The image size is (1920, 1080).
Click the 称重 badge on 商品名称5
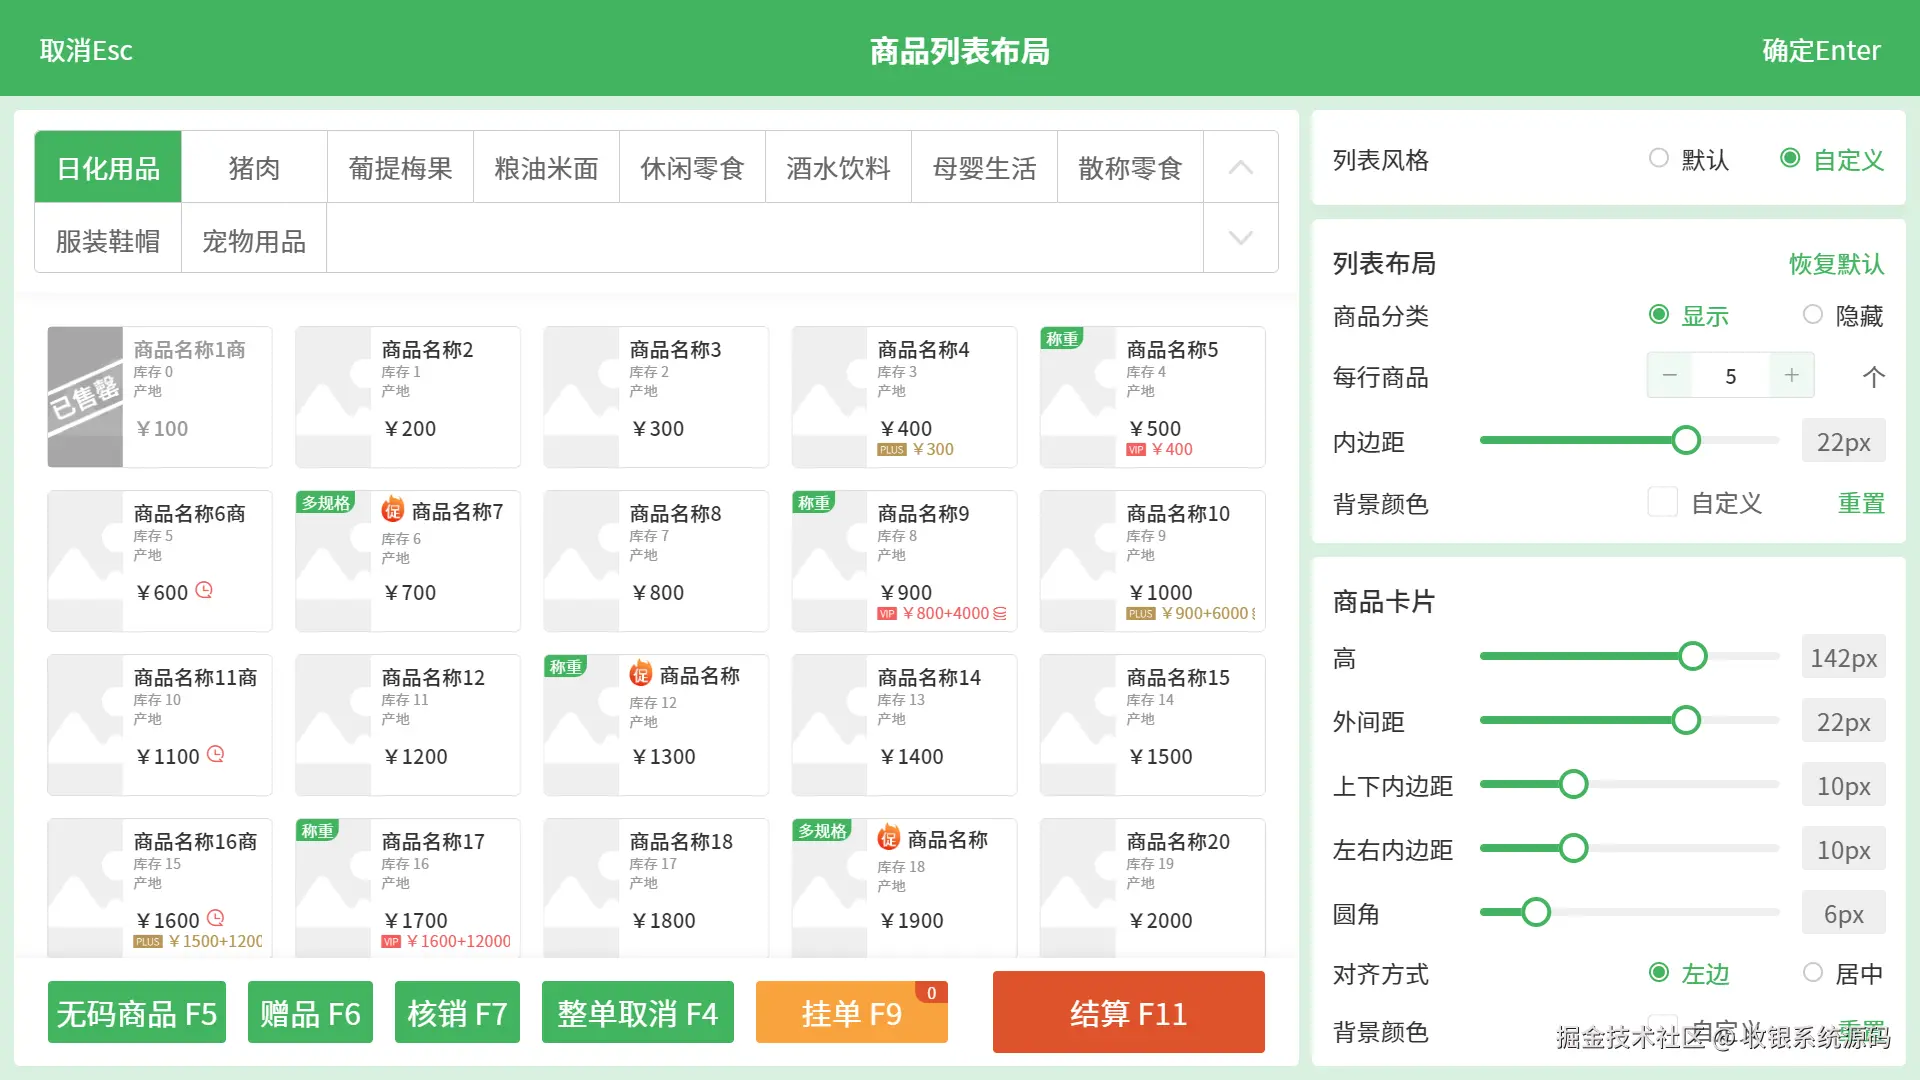coord(1062,339)
